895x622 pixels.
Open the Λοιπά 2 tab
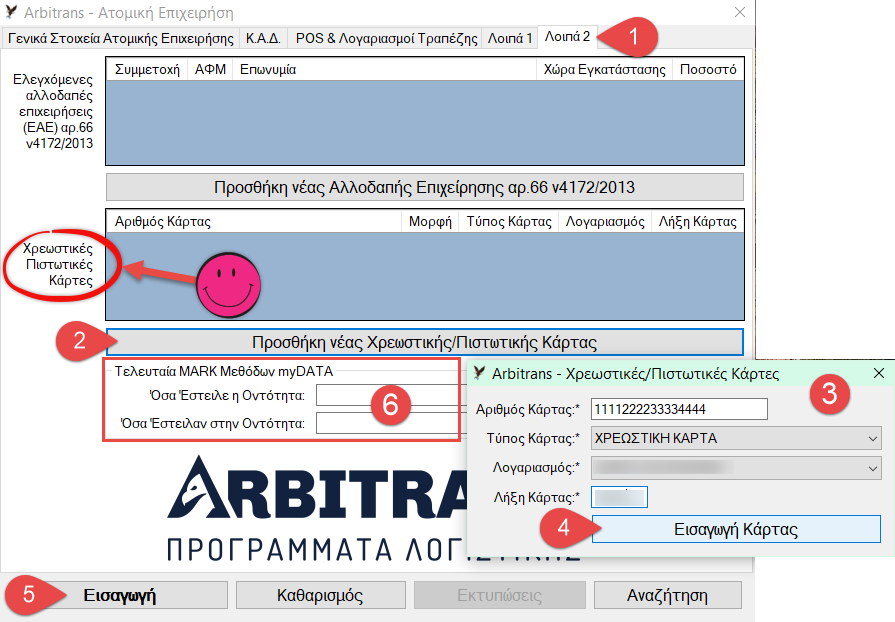click(x=567, y=37)
